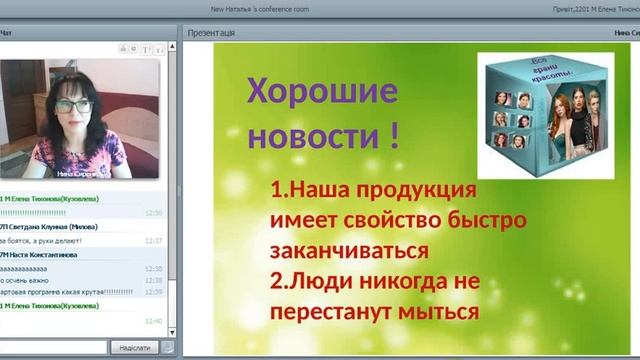Click the 12:40 timestamp in chat

pos(154,321)
